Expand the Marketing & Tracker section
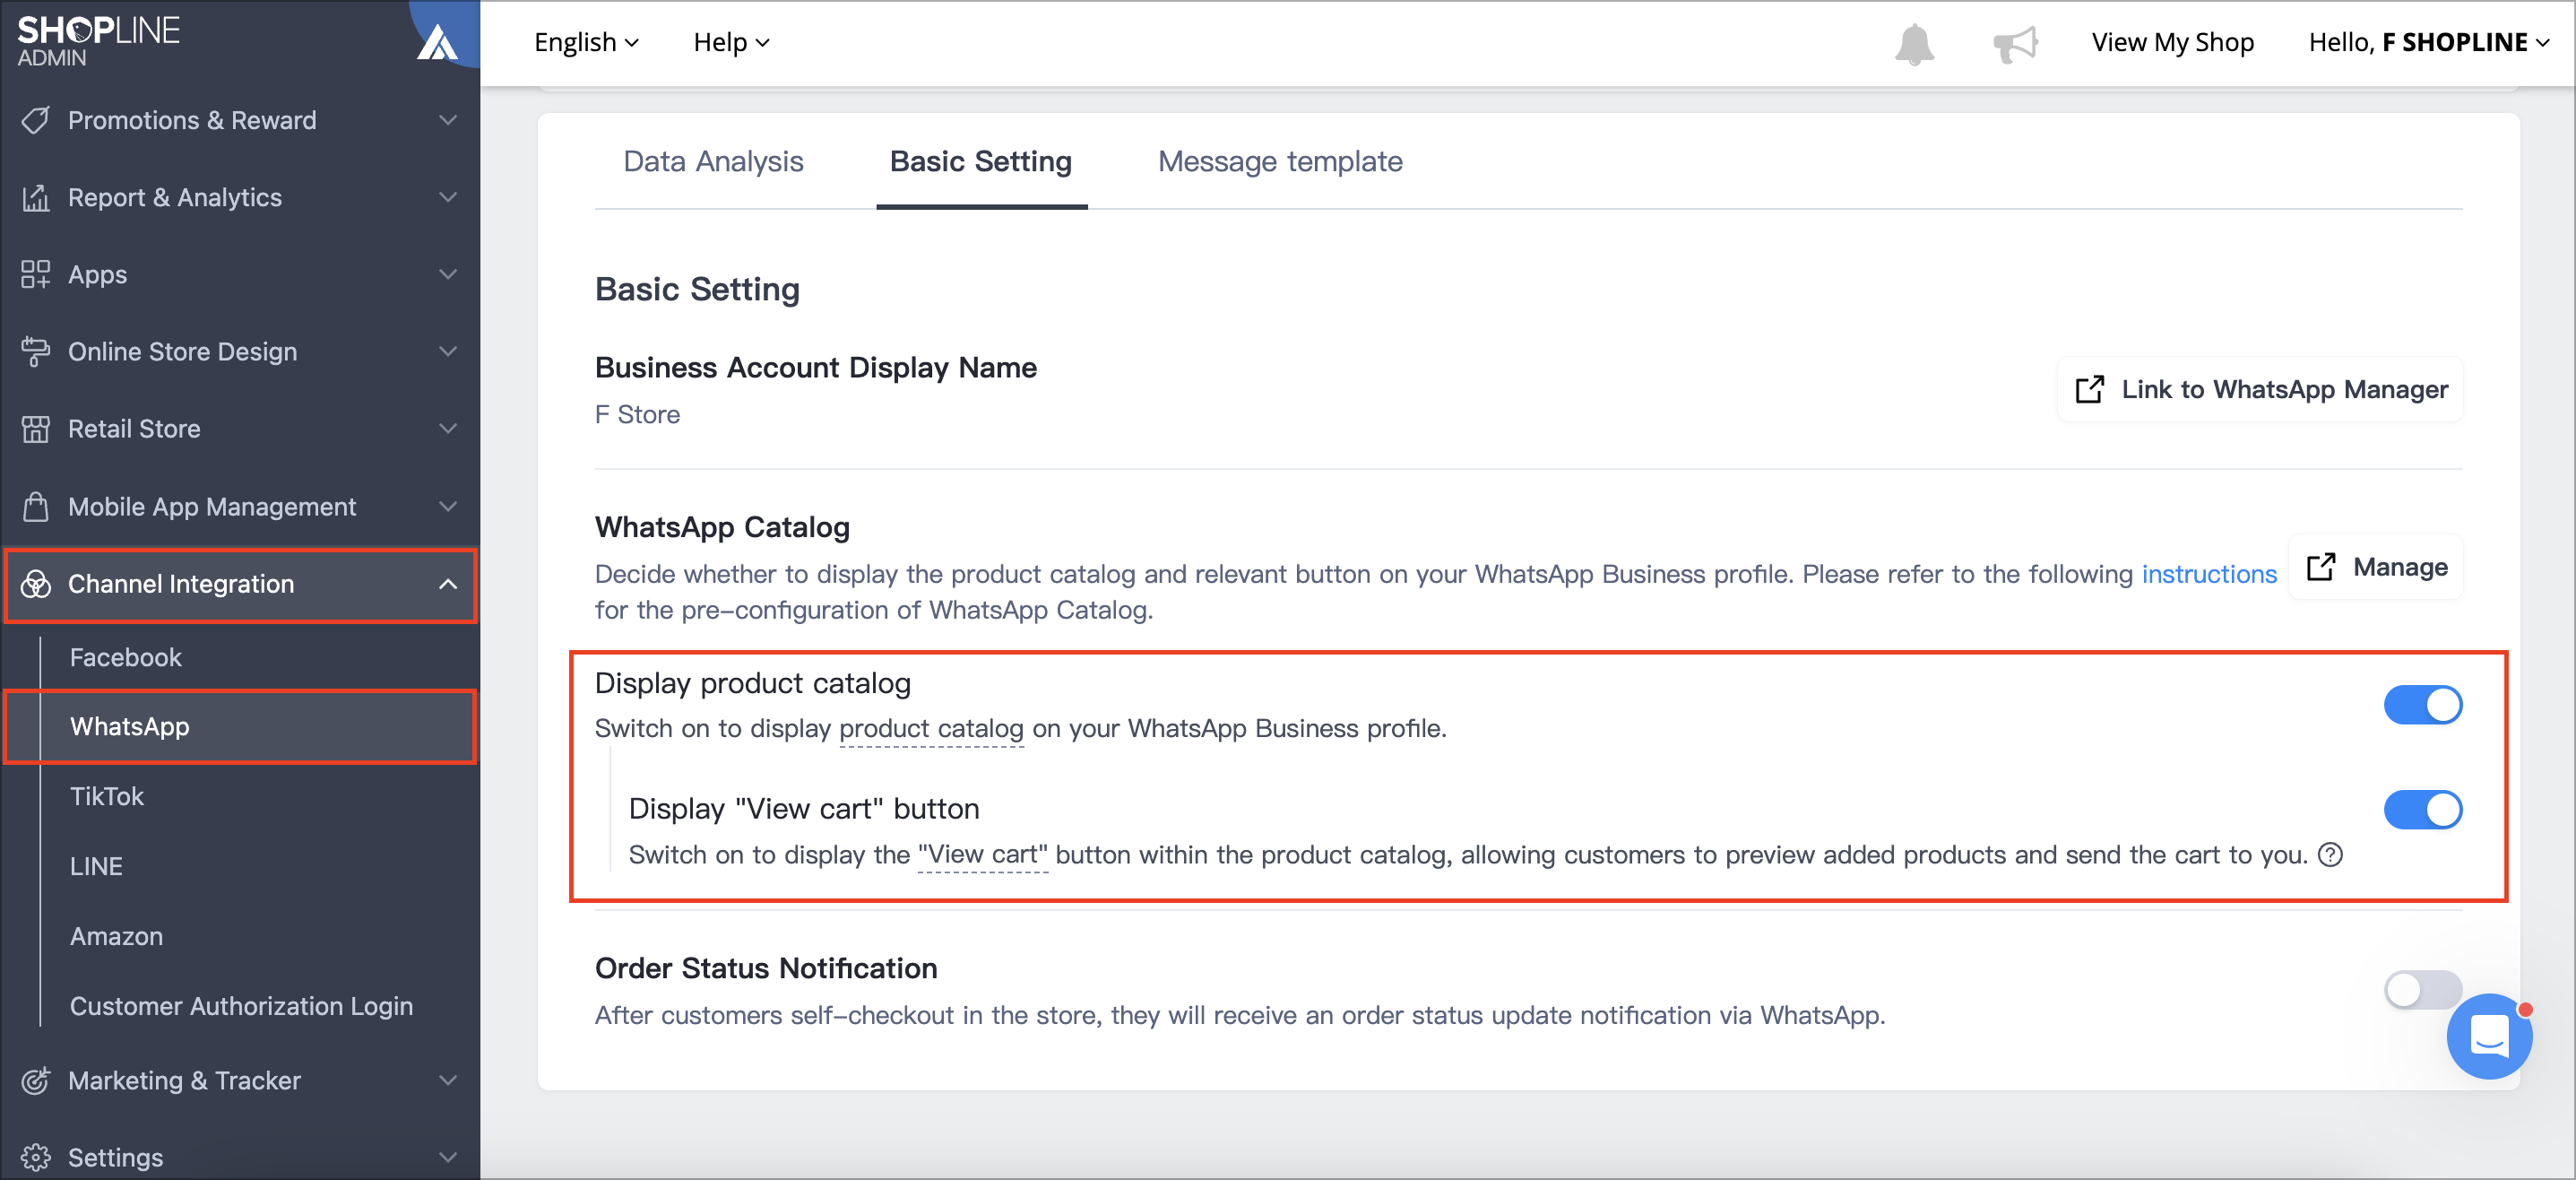 click(240, 1080)
